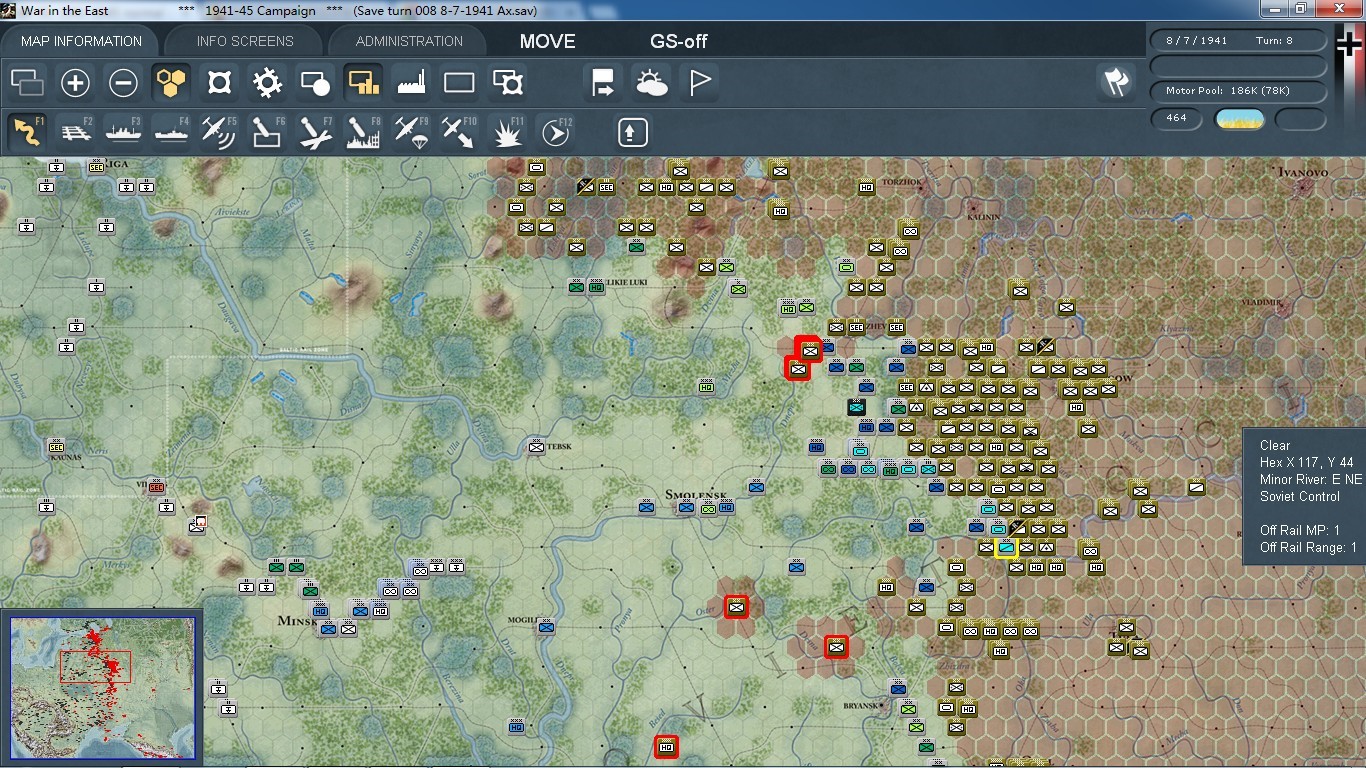Click the Motor Pool 186K (78K) readout
This screenshot has height=768, width=1366.
1239,91
